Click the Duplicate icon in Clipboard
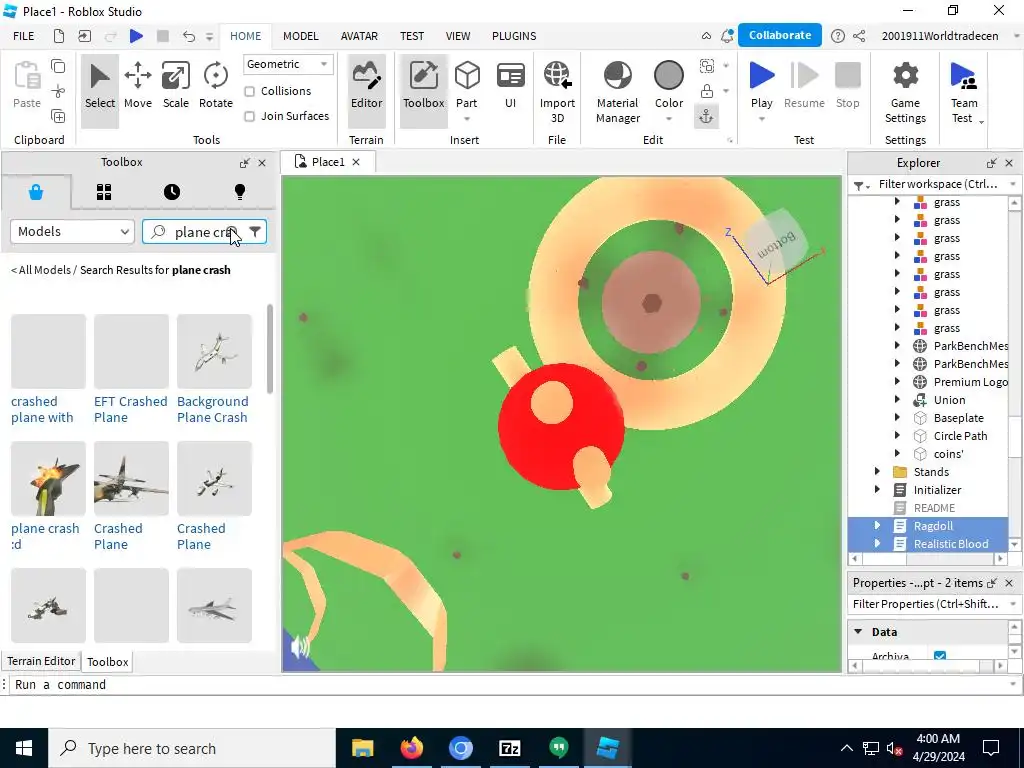Viewport: 1024px width, 768px height. click(58, 116)
